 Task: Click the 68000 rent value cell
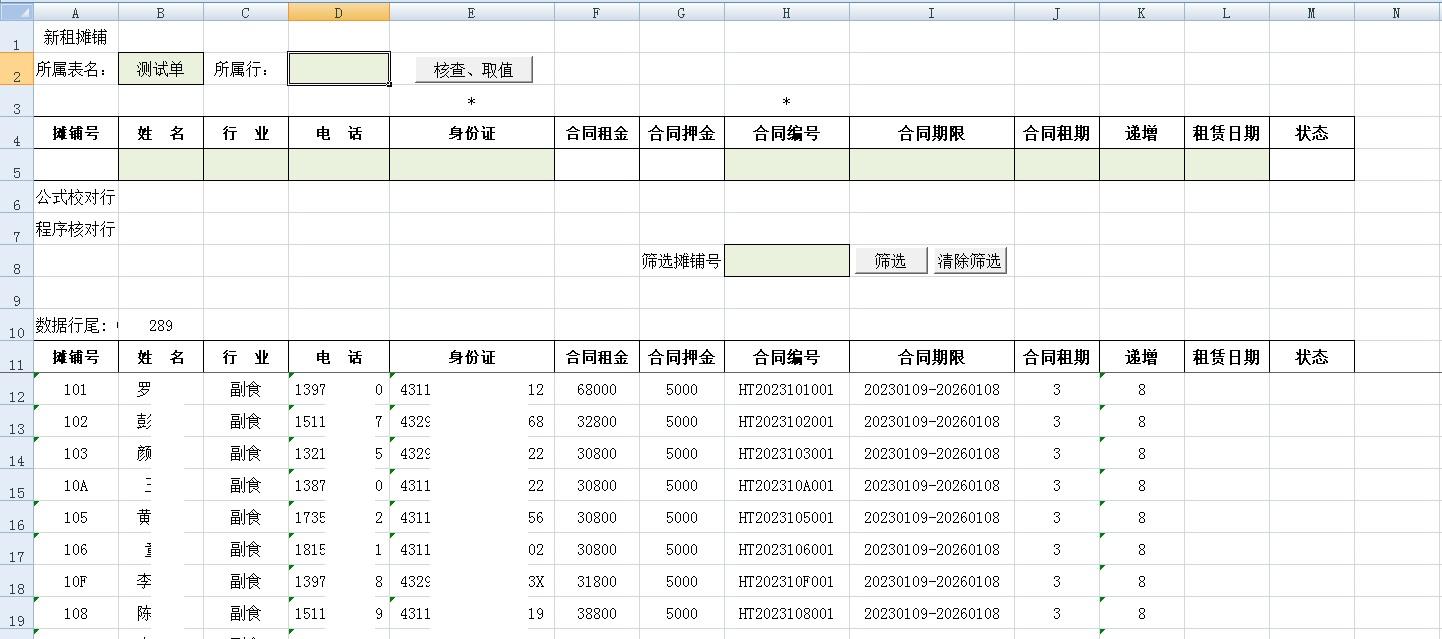[x=596, y=389]
